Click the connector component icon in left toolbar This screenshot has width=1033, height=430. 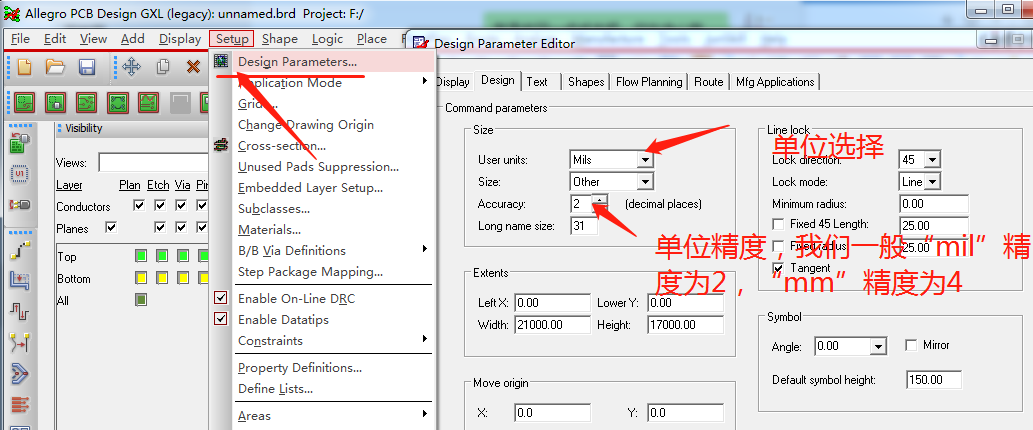coord(20,205)
